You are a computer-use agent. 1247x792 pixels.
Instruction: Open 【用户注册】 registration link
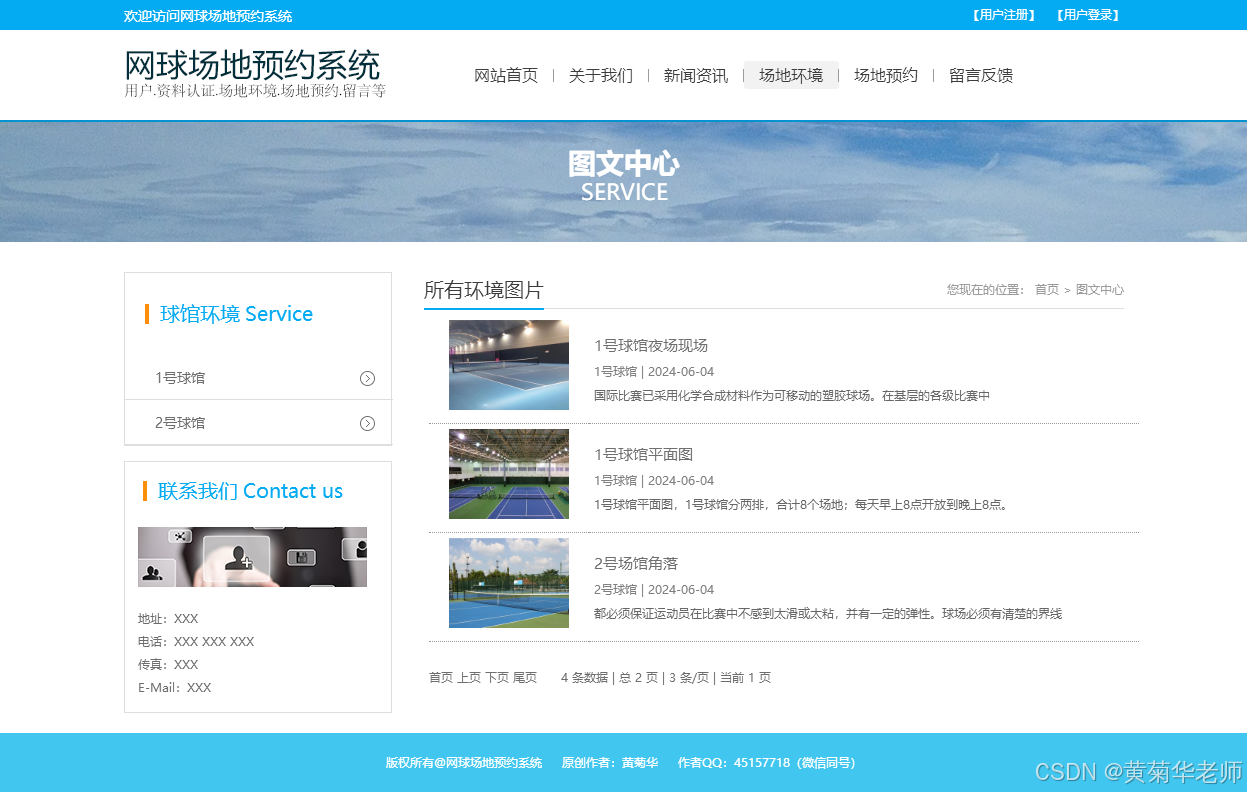pyautogui.click(x=1003, y=15)
